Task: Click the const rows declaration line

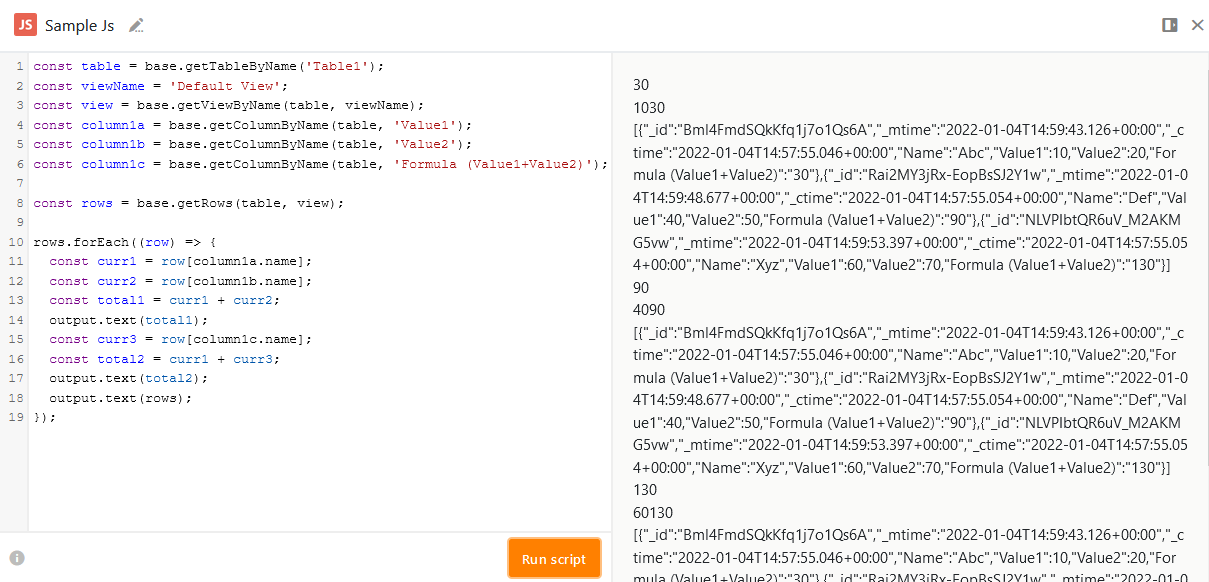Action: point(188,203)
